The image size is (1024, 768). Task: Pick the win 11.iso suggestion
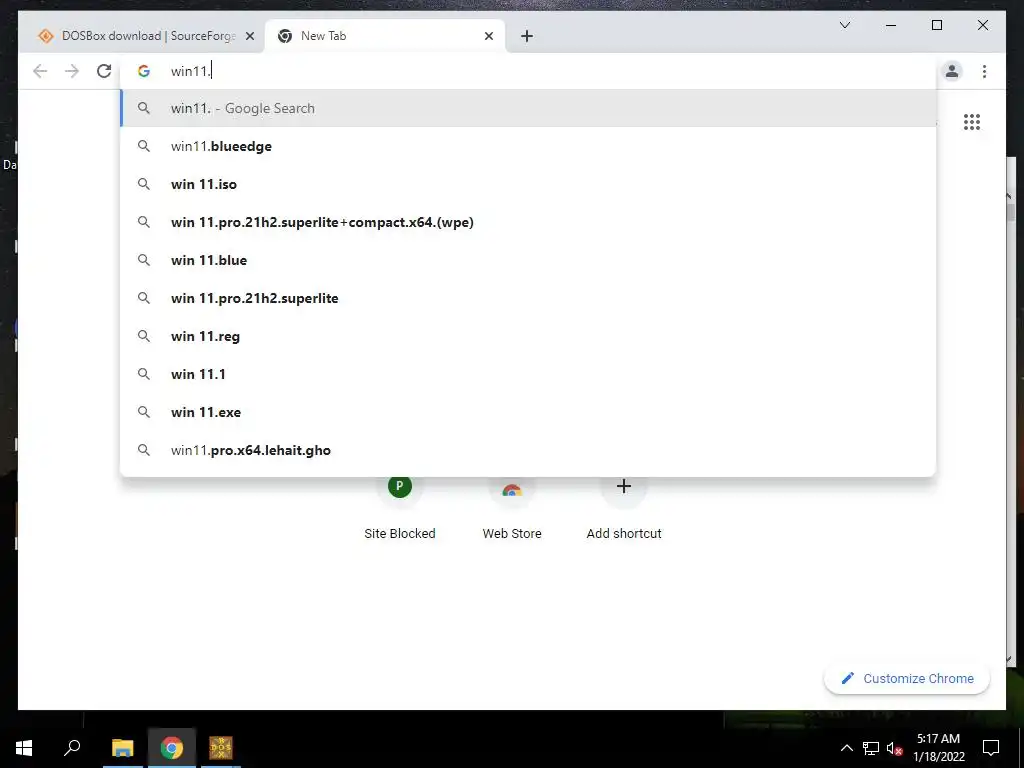tap(528, 184)
